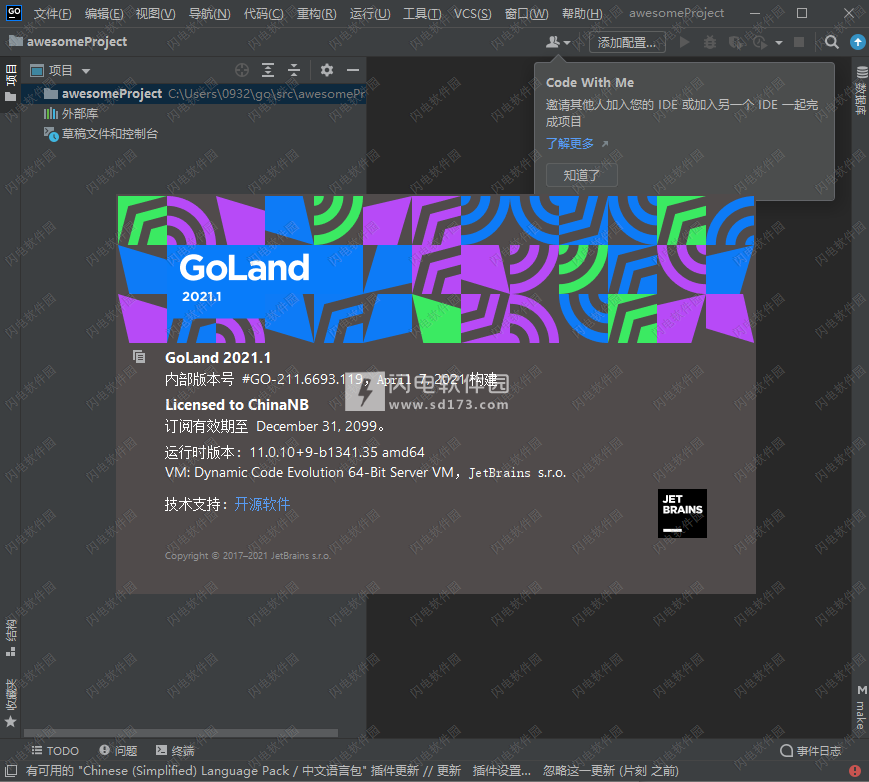Open the 代码(C) menu
Screen dimensions: 869x782
pos(264,13)
